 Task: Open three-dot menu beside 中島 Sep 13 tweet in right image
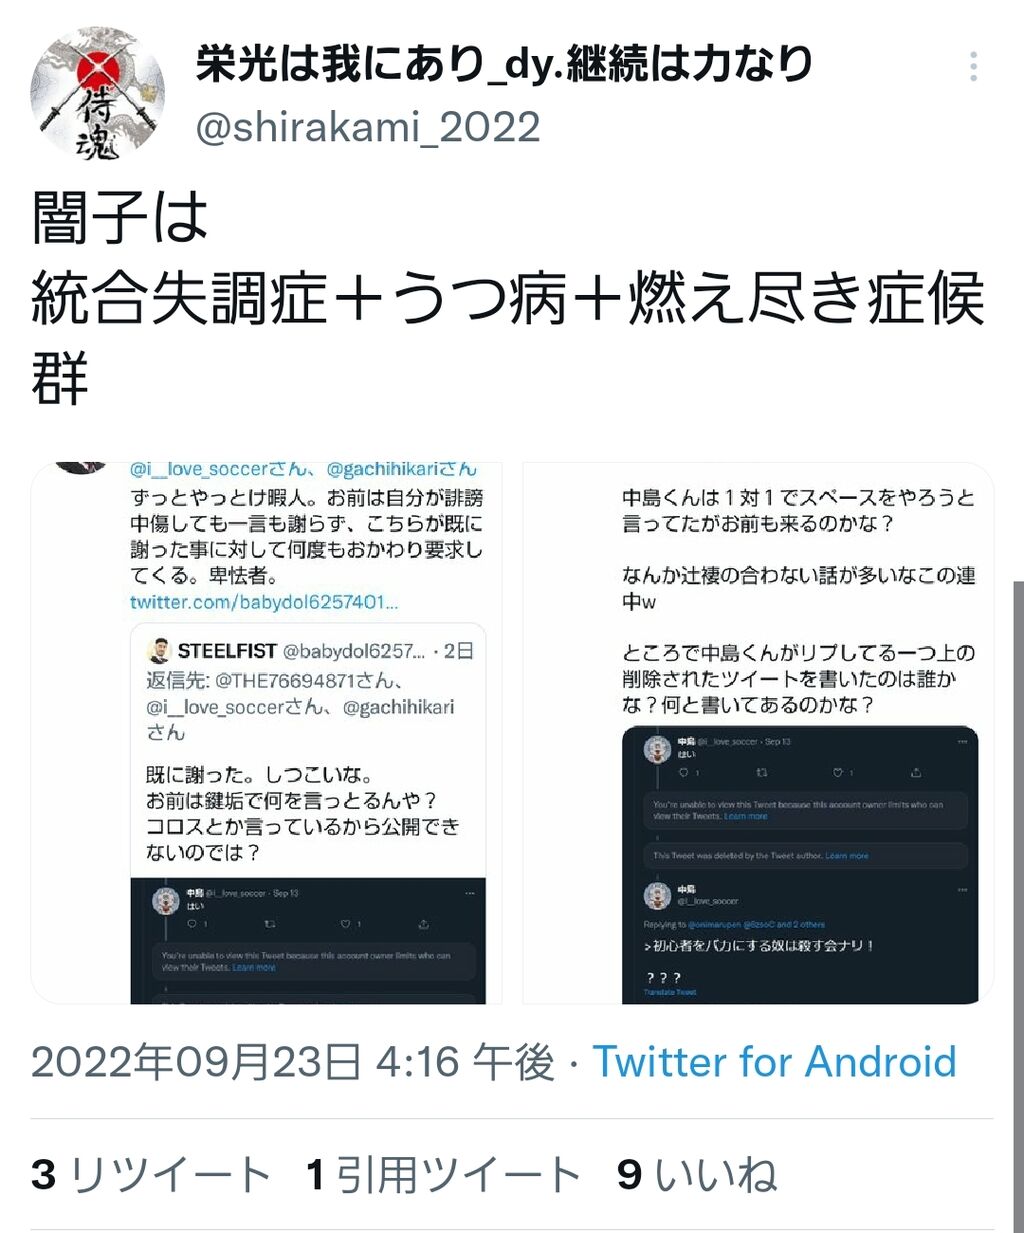click(x=962, y=742)
